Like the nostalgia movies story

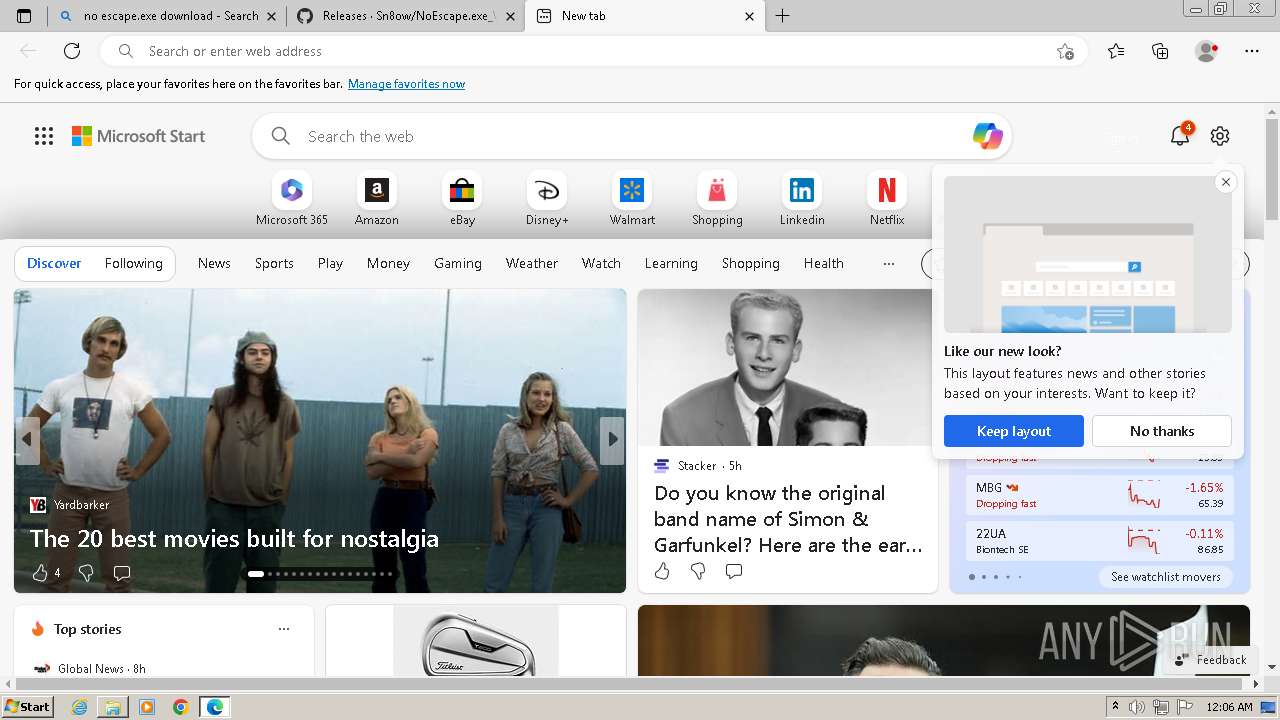[40, 573]
